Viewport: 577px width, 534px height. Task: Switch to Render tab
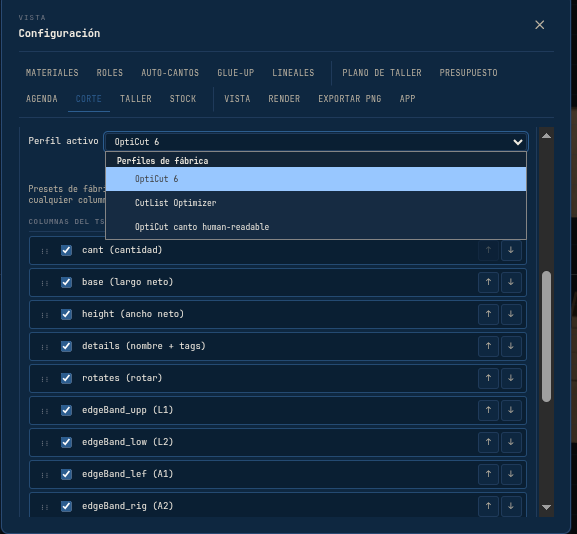coord(284,99)
